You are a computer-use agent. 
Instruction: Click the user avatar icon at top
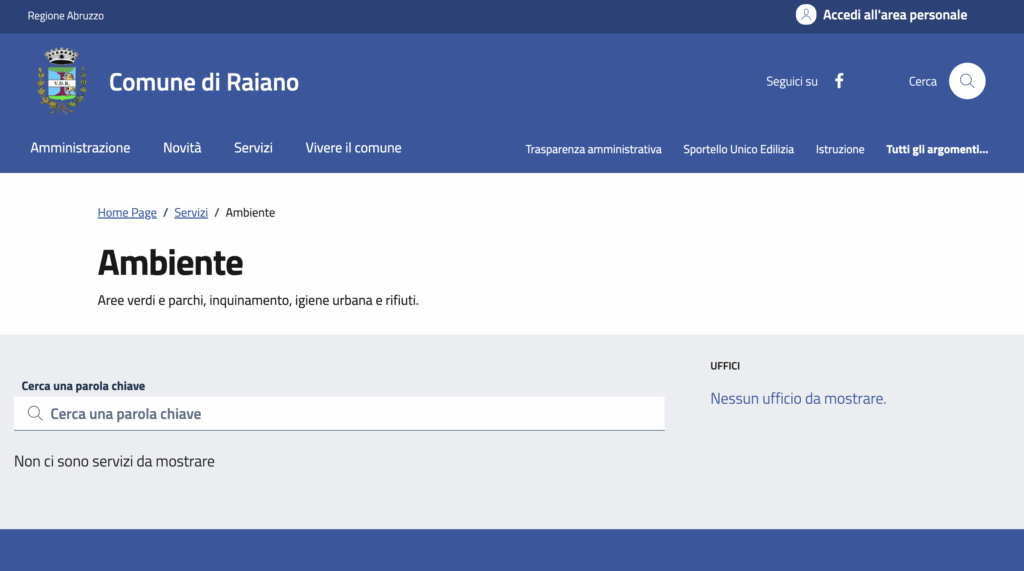(x=806, y=14)
